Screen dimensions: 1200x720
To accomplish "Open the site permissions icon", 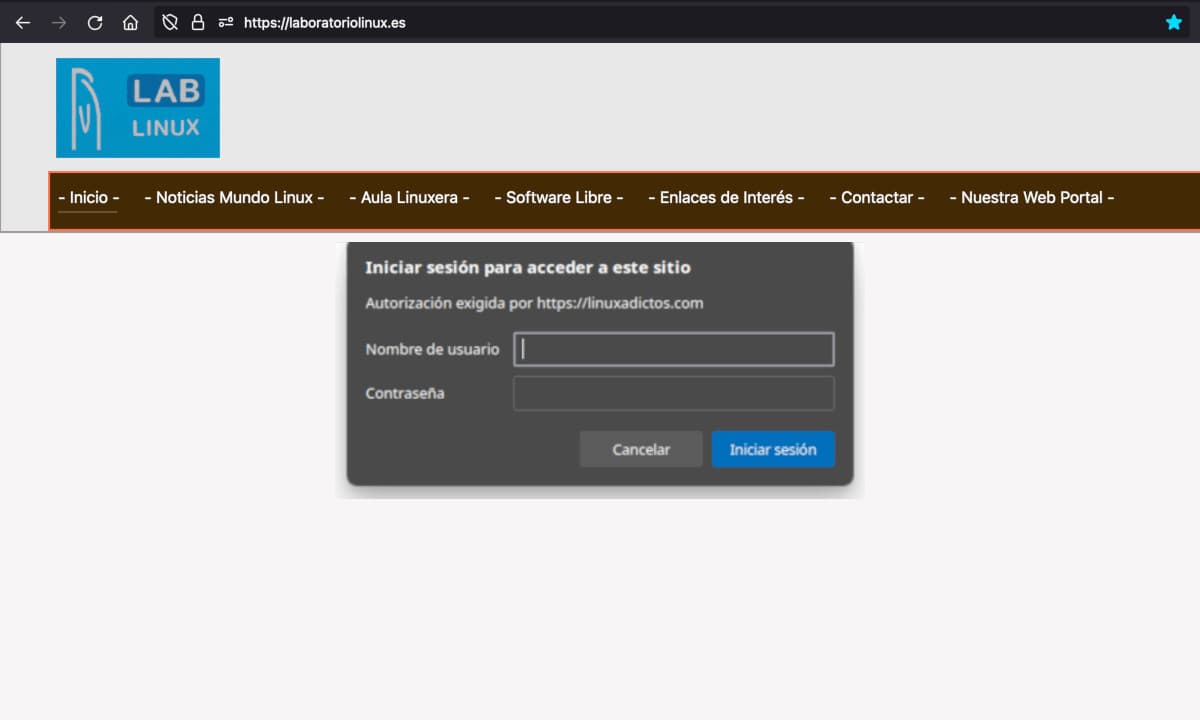I will [225, 22].
